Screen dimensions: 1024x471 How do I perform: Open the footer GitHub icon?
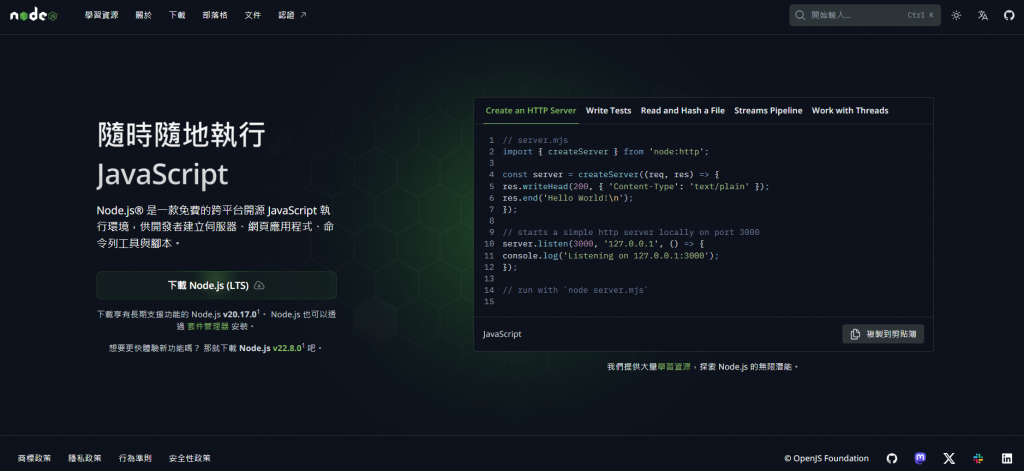click(892, 458)
